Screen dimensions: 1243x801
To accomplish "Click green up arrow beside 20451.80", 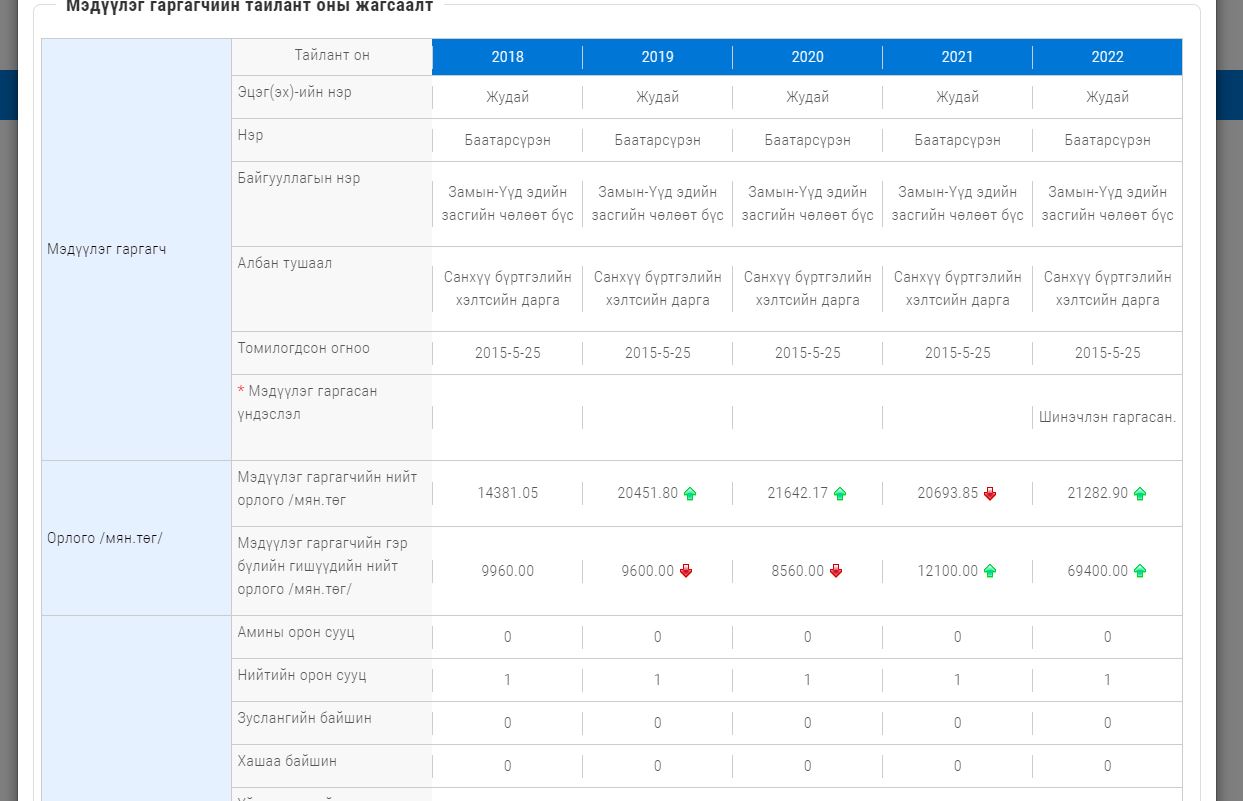I will 690,494.
